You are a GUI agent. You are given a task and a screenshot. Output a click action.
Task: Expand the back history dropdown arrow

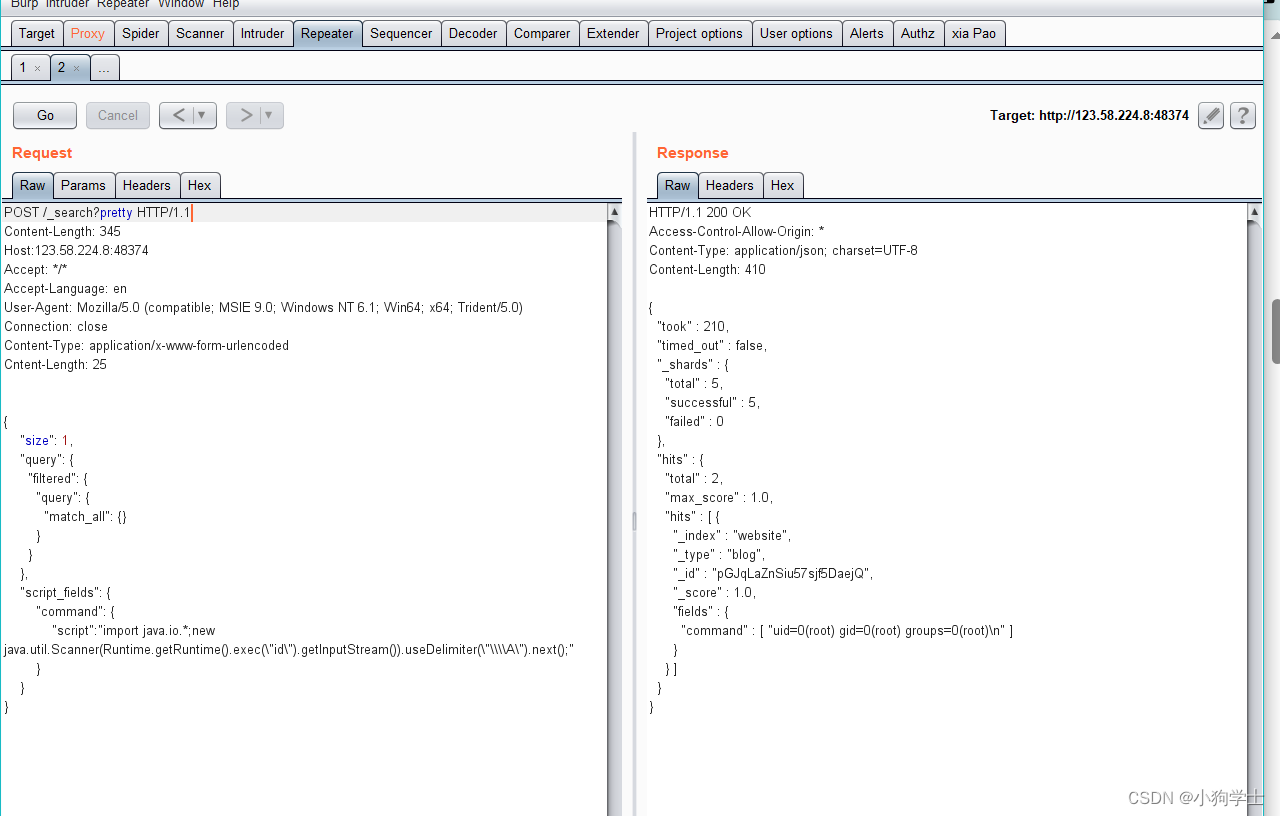pyautogui.click(x=203, y=115)
